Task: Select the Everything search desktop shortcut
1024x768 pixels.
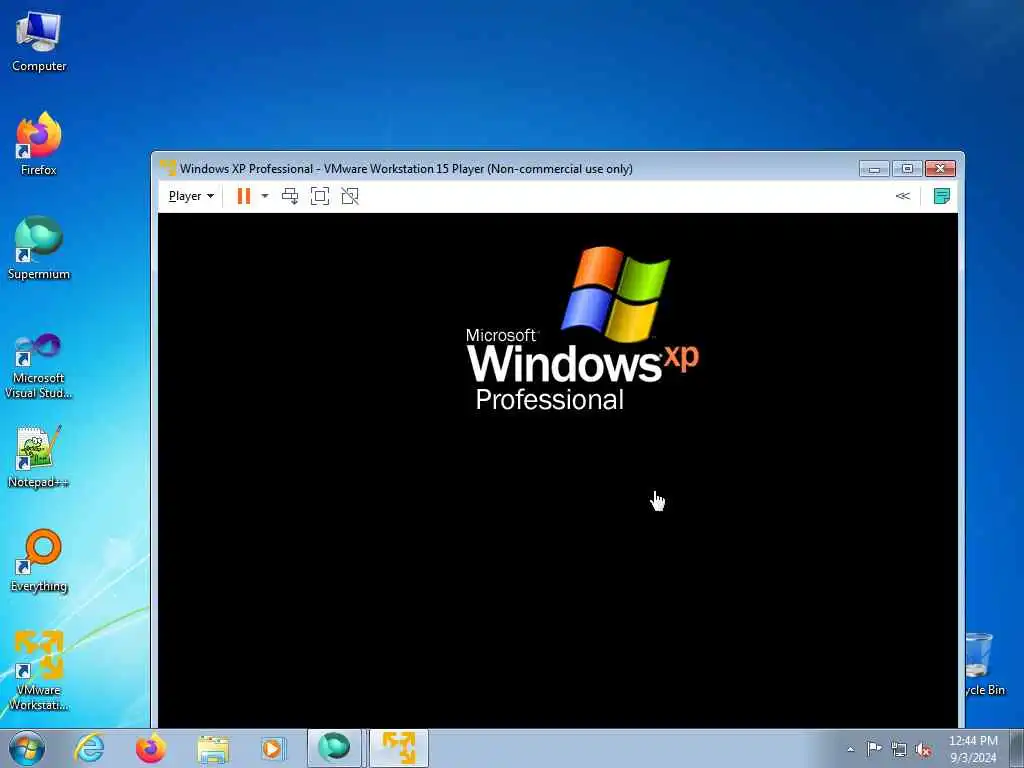Action: [x=39, y=561]
